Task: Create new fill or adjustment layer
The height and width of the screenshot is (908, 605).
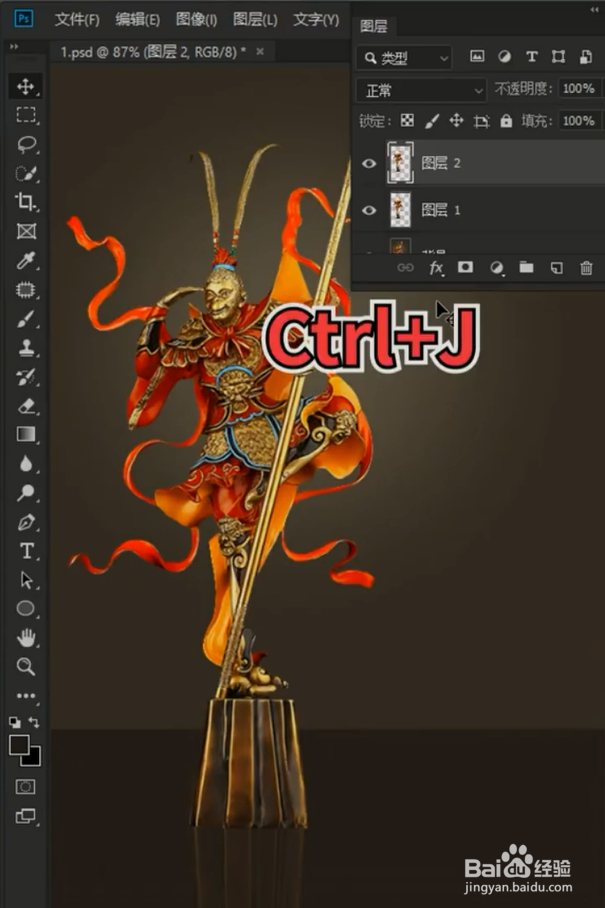Action: [x=496, y=268]
